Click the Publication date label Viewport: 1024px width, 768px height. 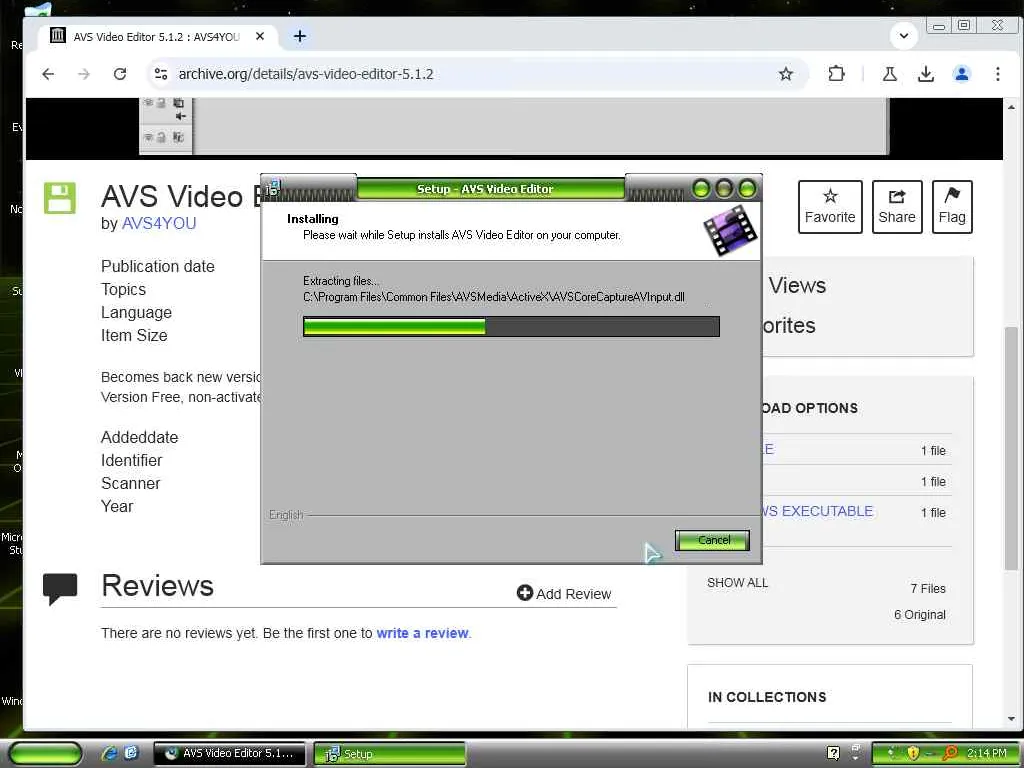(157, 266)
